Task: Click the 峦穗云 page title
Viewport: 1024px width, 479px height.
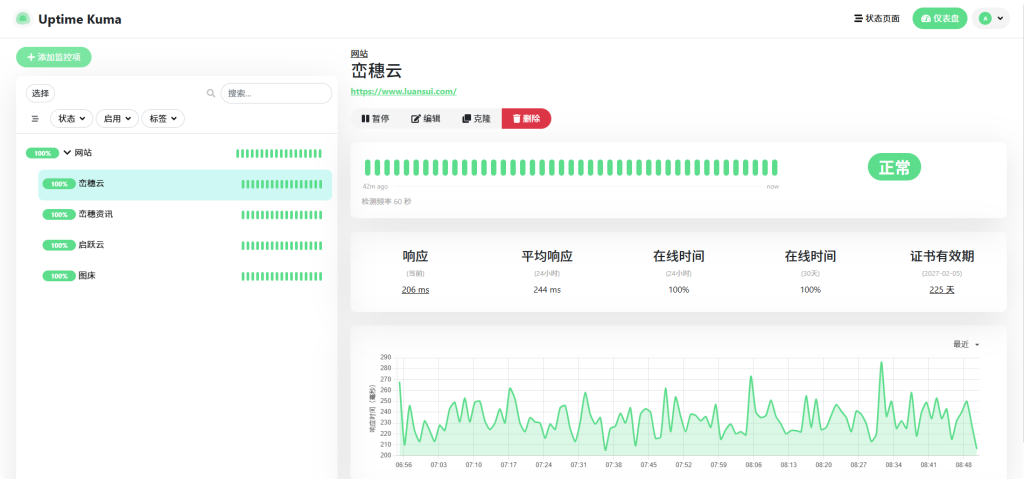Action: pyautogui.click(x=376, y=71)
